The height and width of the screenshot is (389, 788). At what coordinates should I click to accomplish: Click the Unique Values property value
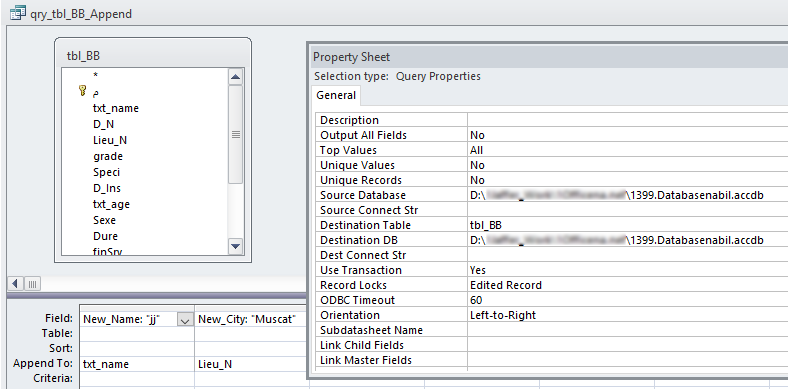coord(627,165)
